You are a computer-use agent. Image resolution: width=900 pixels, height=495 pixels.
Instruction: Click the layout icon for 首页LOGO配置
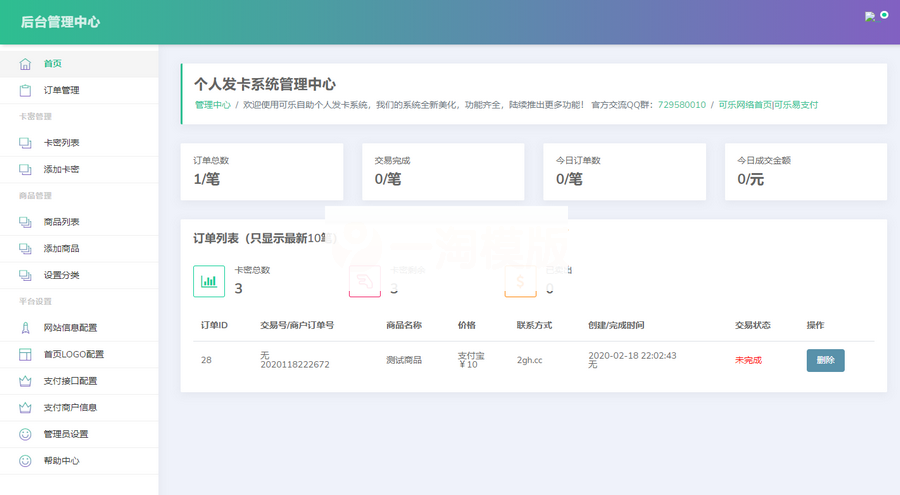pyautogui.click(x=25, y=355)
